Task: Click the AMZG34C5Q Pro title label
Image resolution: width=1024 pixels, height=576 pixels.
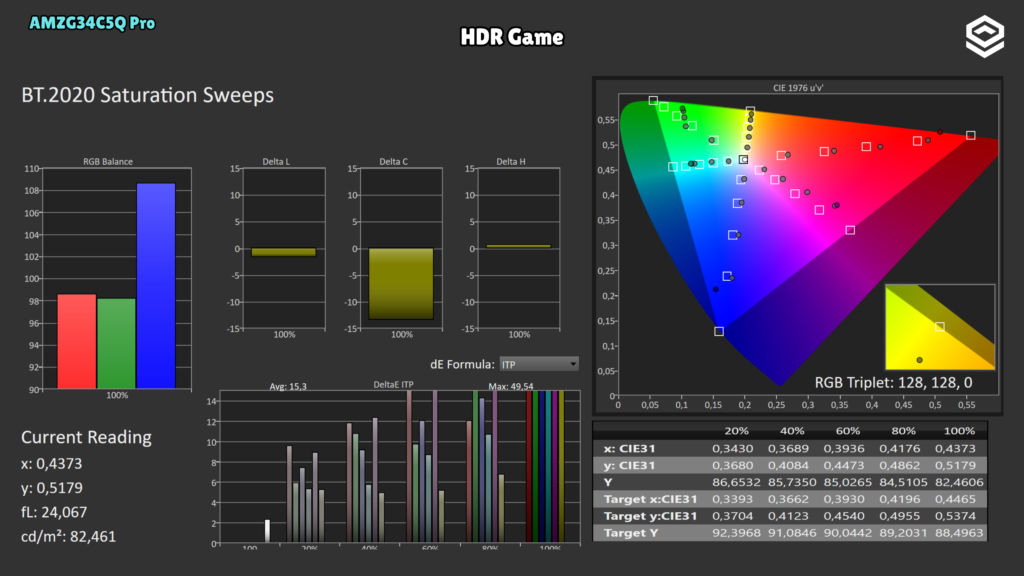Action: tap(92, 23)
